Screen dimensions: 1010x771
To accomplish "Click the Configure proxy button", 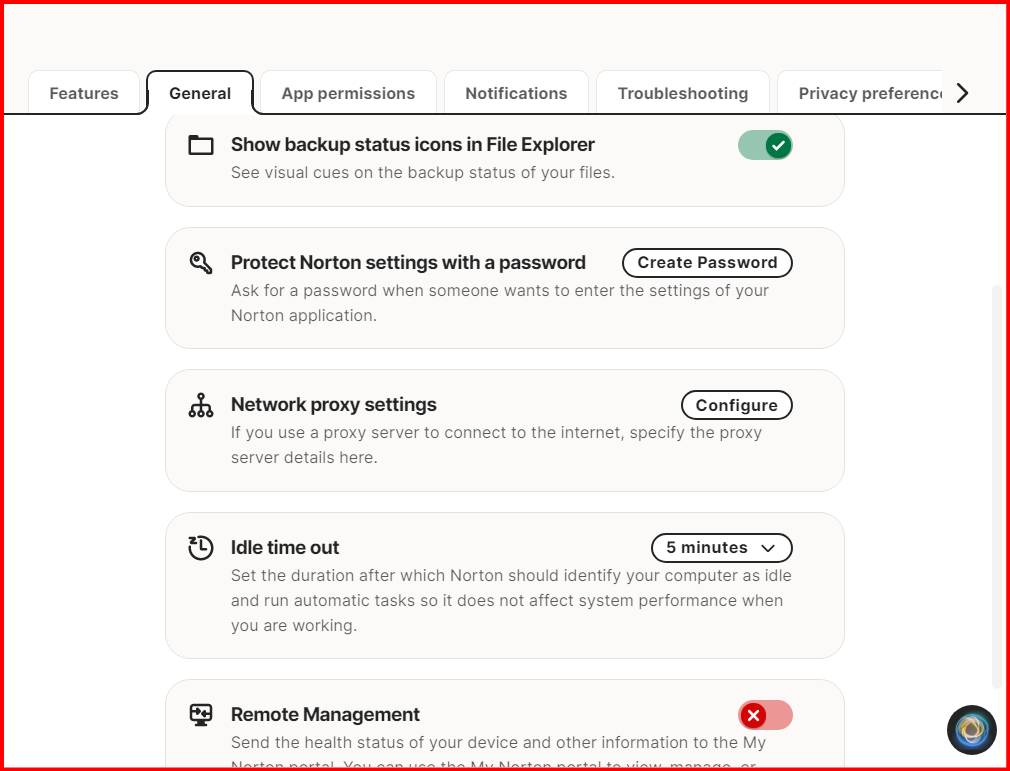I will 736,405.
